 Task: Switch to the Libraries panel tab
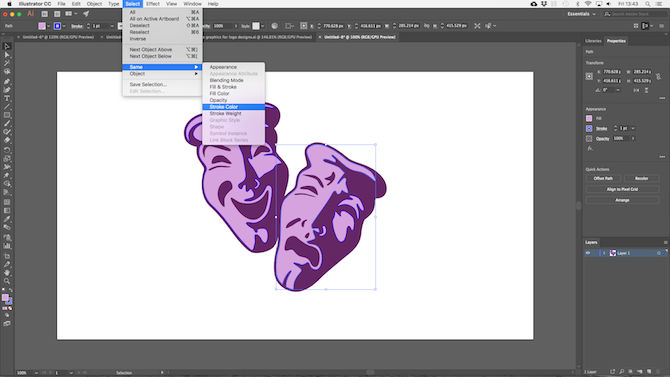[593, 41]
